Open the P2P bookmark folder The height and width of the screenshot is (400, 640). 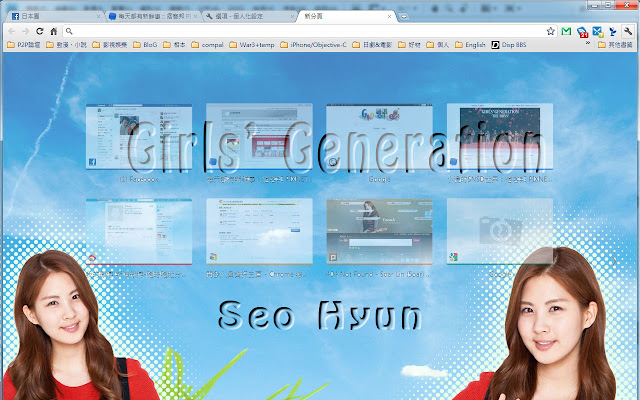click(24, 45)
